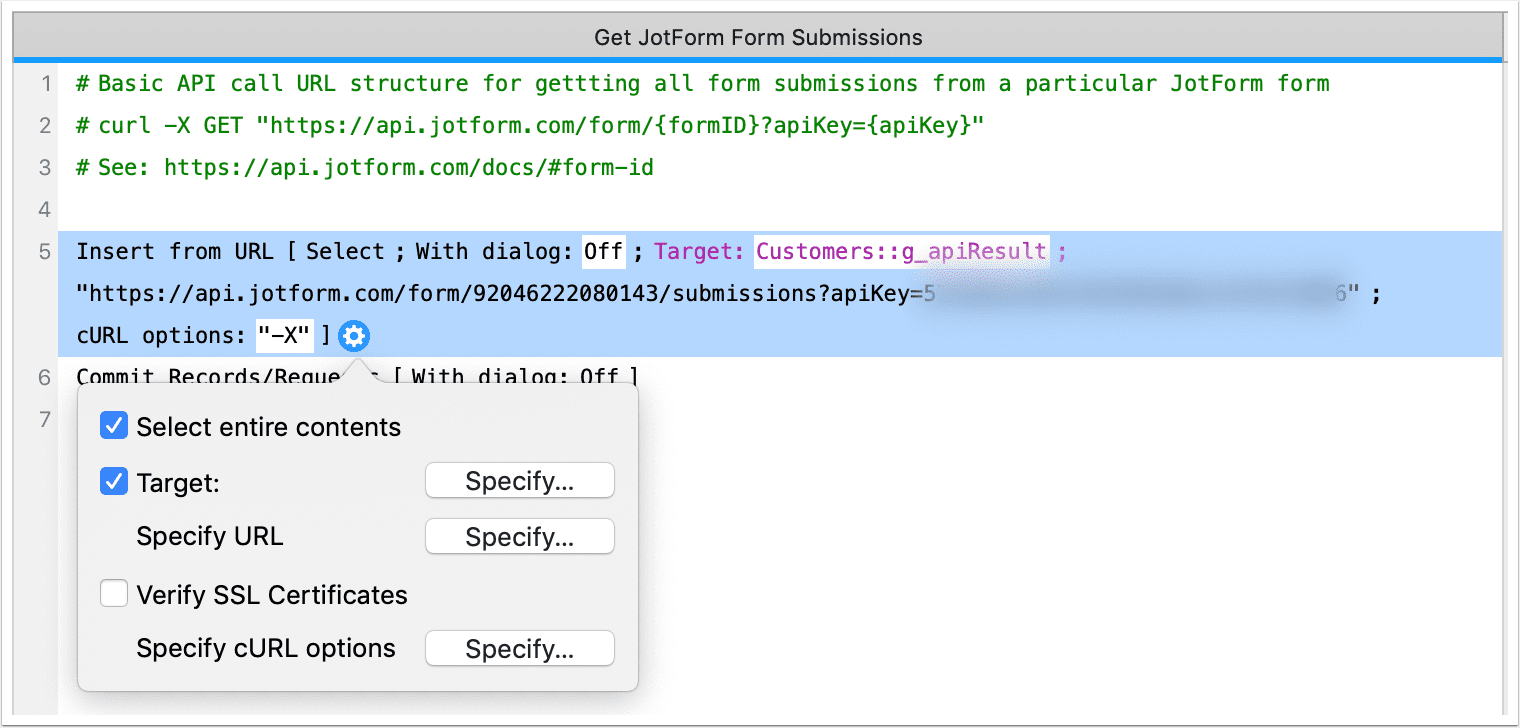This screenshot has height=728, width=1520.
Task: Toggle the "With dialog: Off" option
Action: tap(602, 251)
